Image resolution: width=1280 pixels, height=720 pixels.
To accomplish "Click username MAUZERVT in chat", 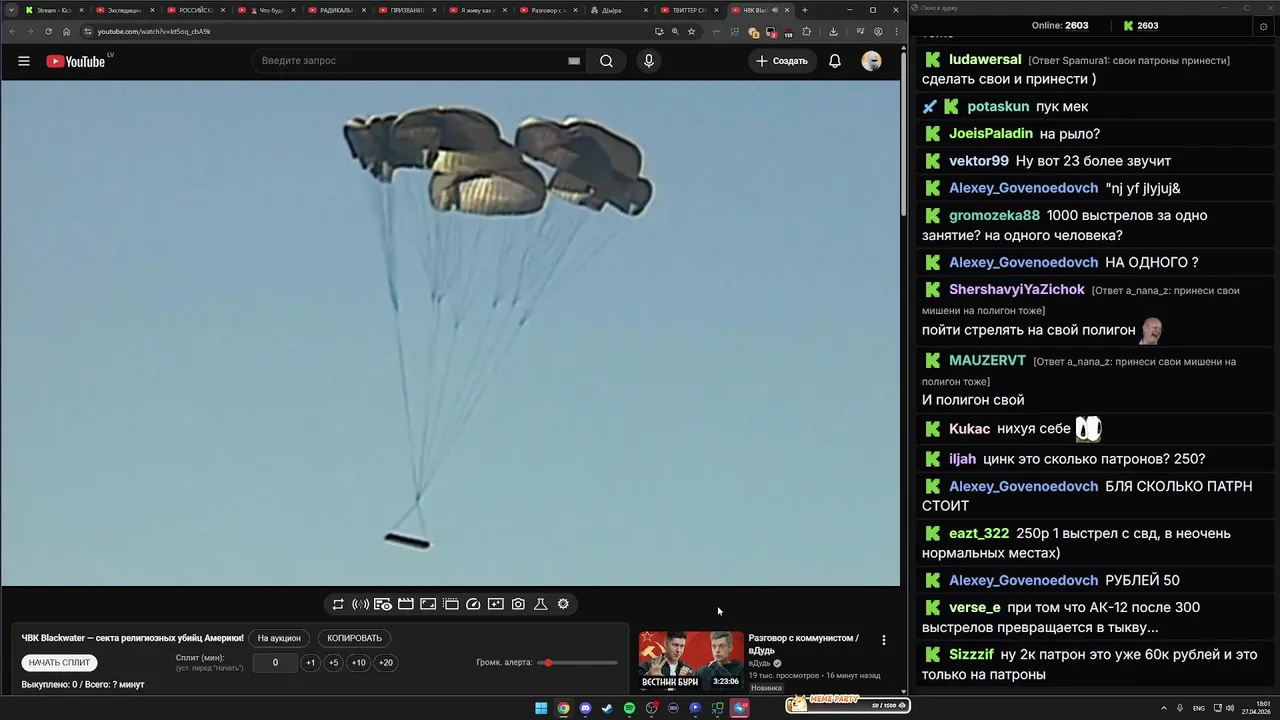I will point(987,360).
